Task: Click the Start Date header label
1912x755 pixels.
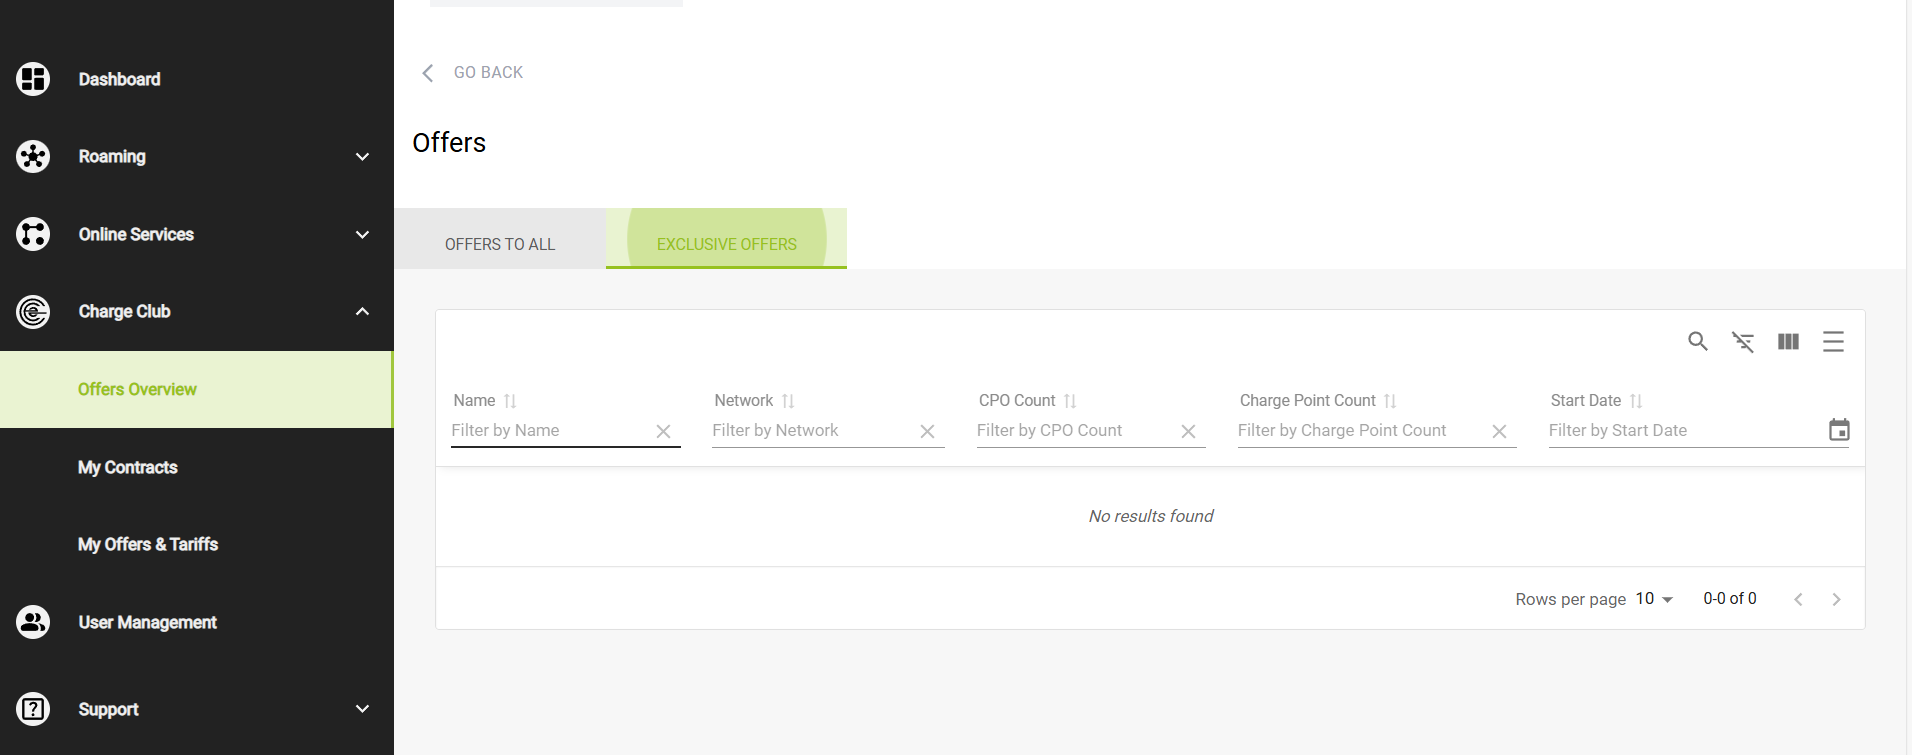Action: 1586,401
